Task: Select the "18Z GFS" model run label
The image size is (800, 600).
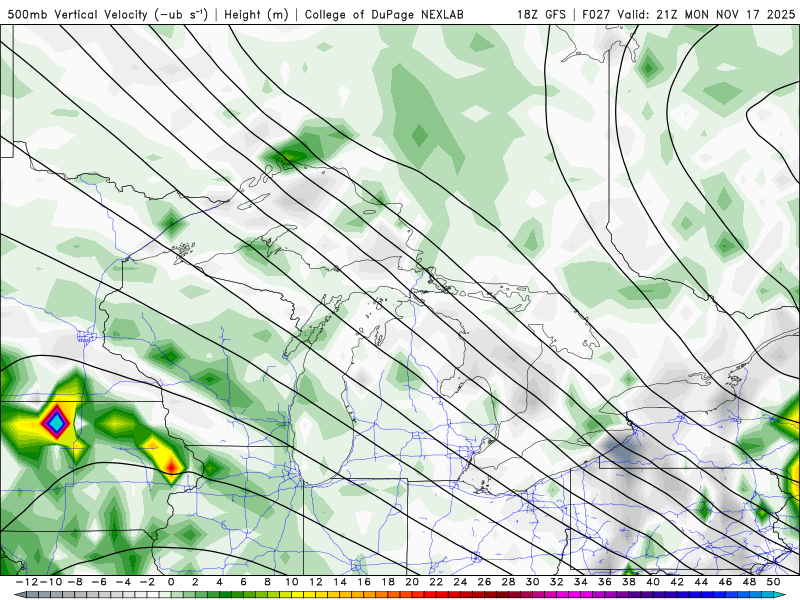Action: coord(541,15)
